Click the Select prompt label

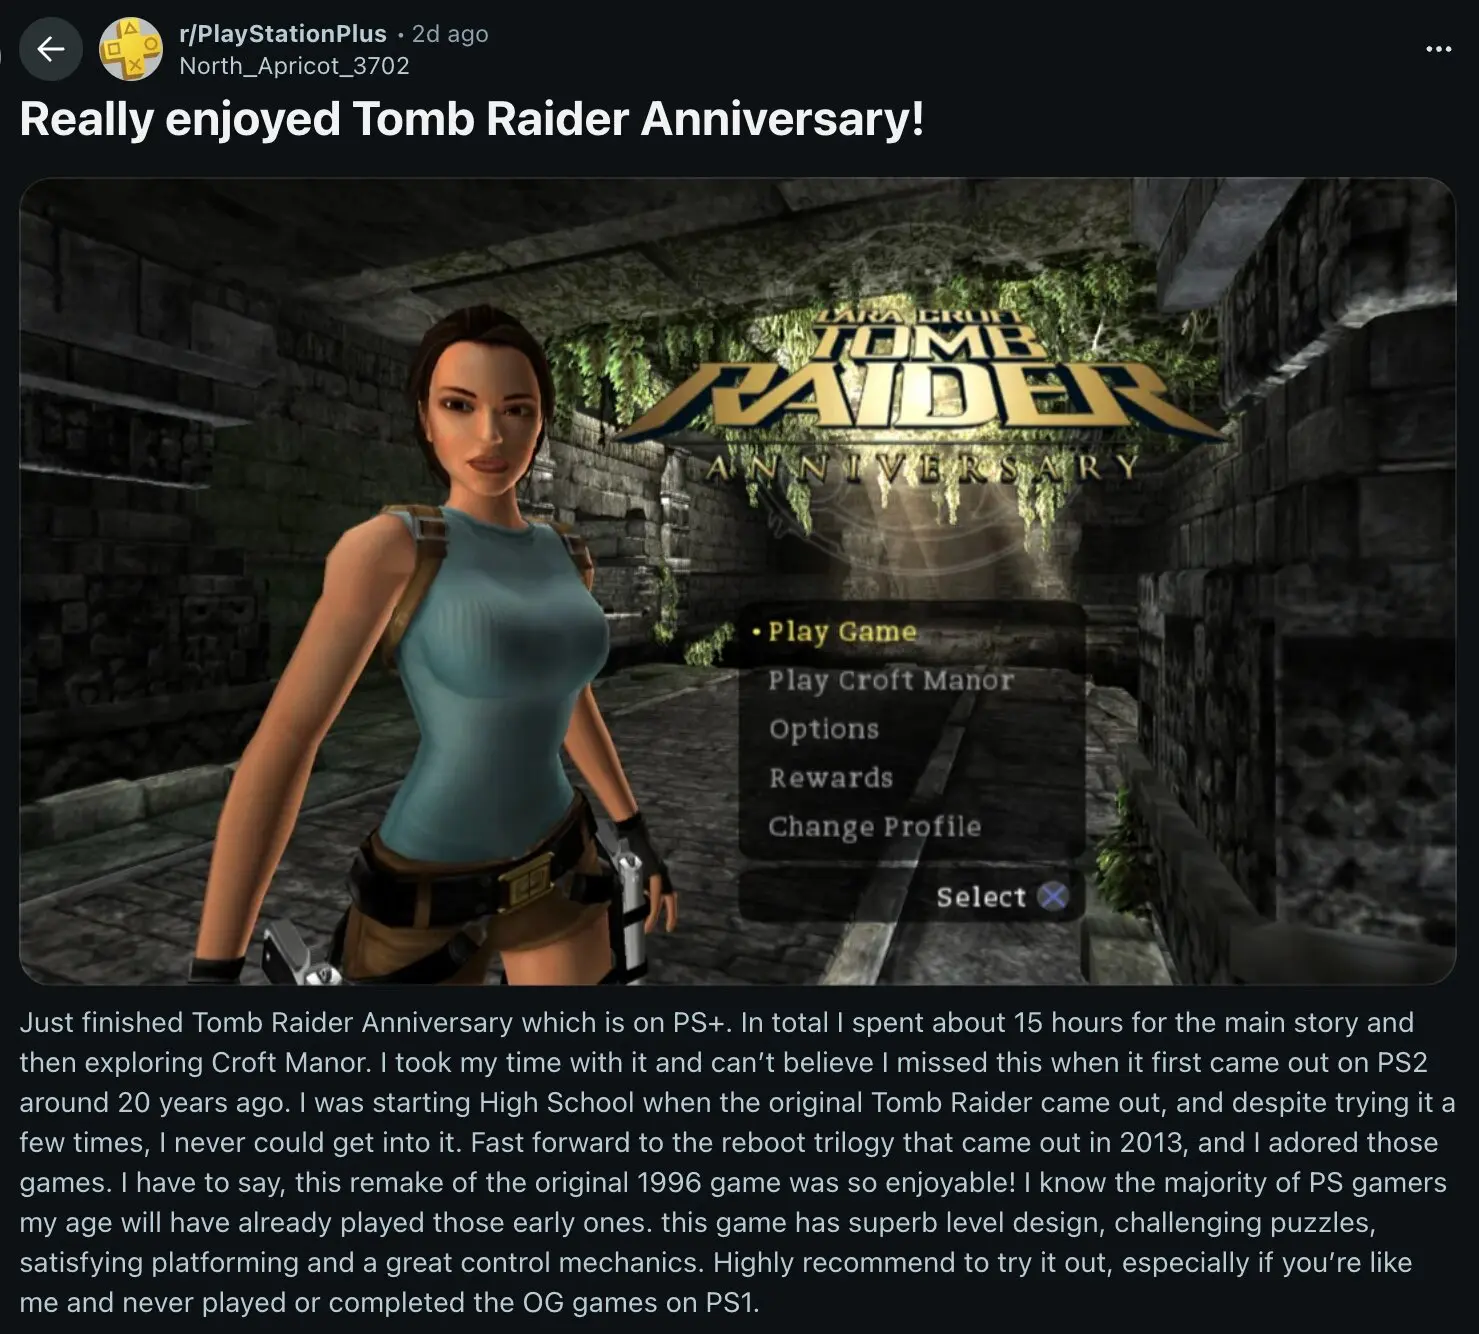pyautogui.click(x=981, y=897)
